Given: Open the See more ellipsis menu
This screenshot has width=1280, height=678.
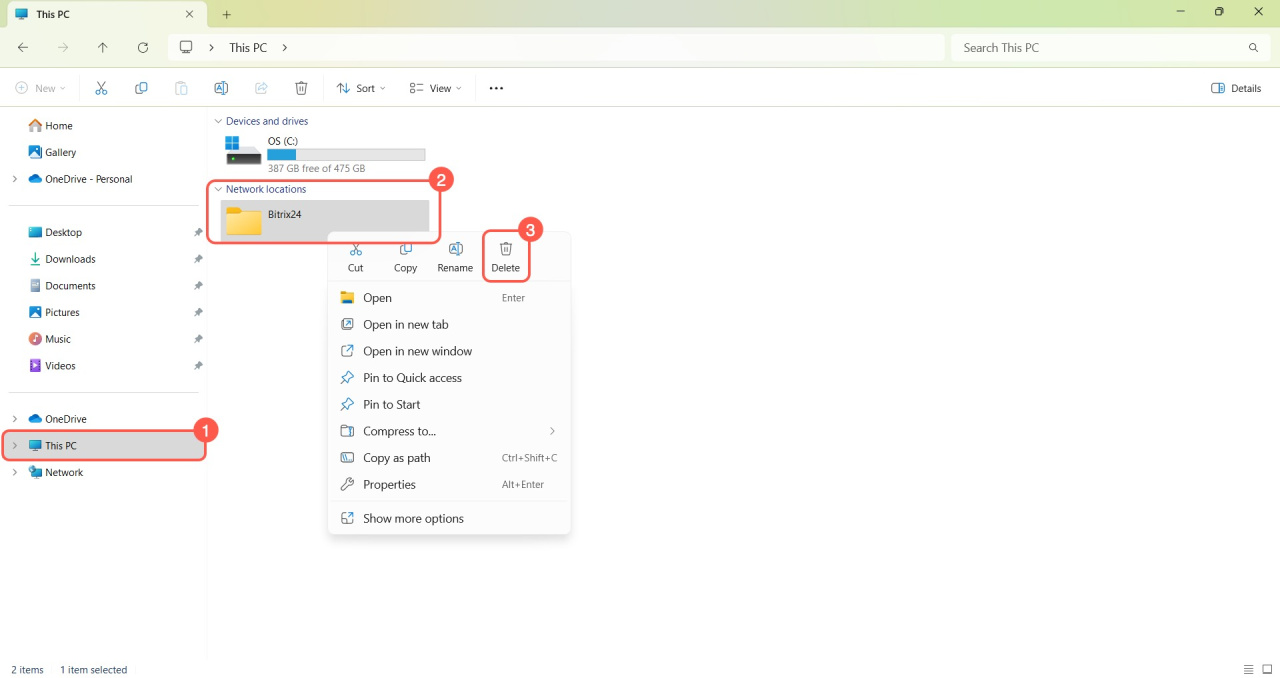Looking at the screenshot, I should [496, 88].
